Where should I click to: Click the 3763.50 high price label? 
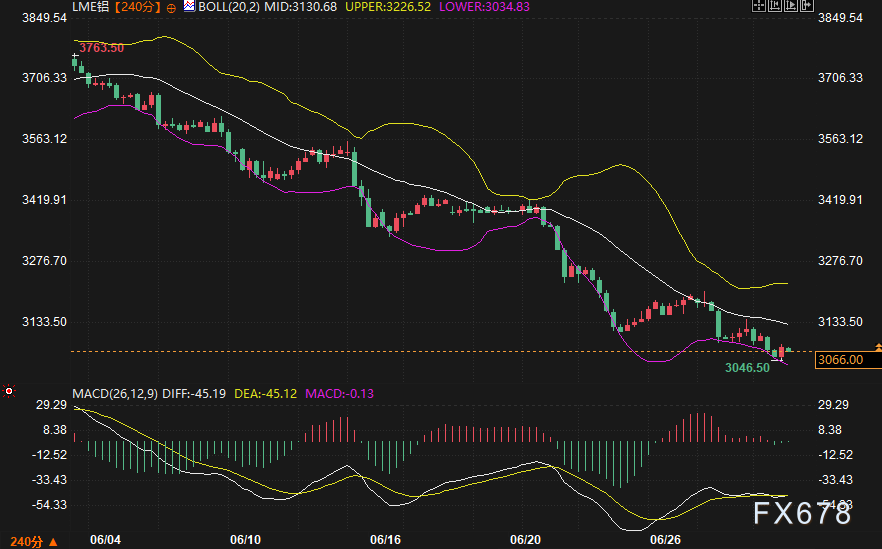click(102, 48)
